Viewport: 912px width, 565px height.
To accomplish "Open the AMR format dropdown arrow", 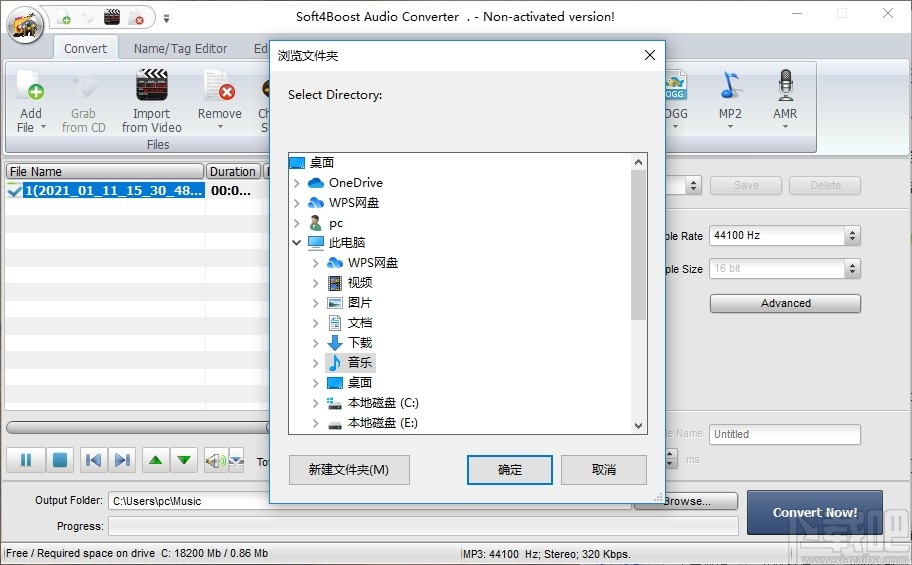I will pyautogui.click(x=785, y=126).
